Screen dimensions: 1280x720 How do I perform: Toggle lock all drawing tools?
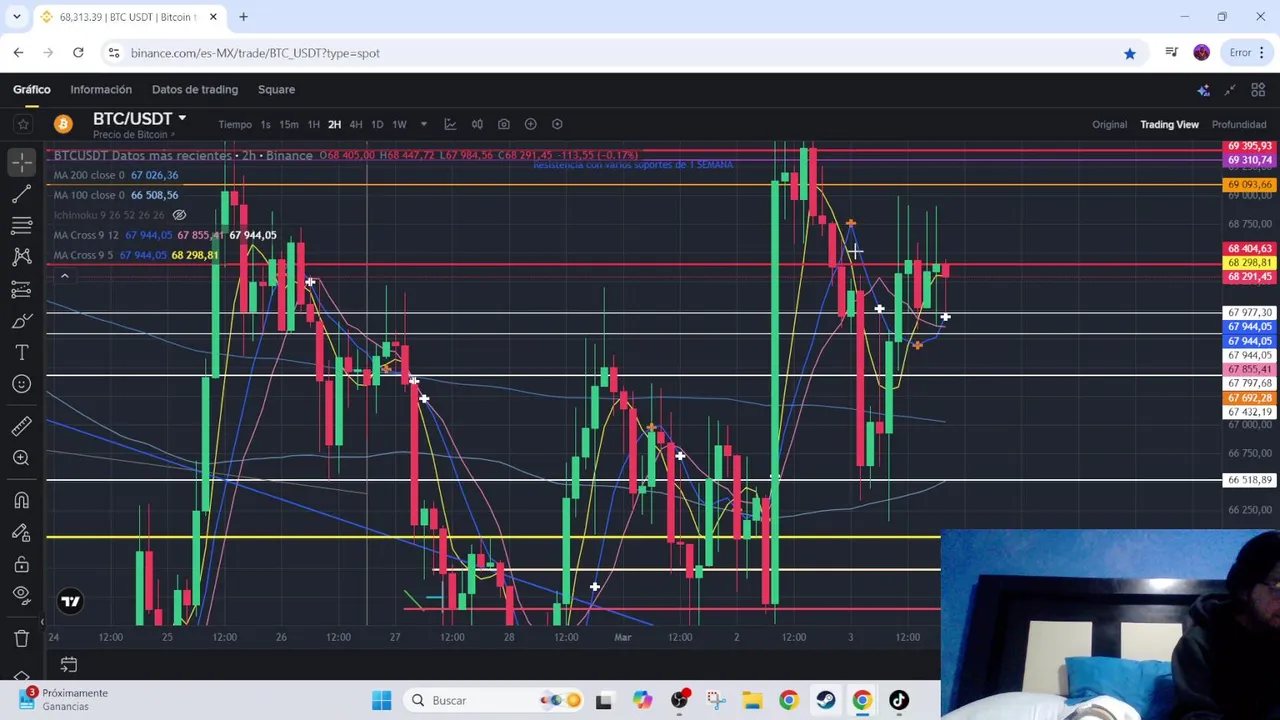click(x=22, y=565)
